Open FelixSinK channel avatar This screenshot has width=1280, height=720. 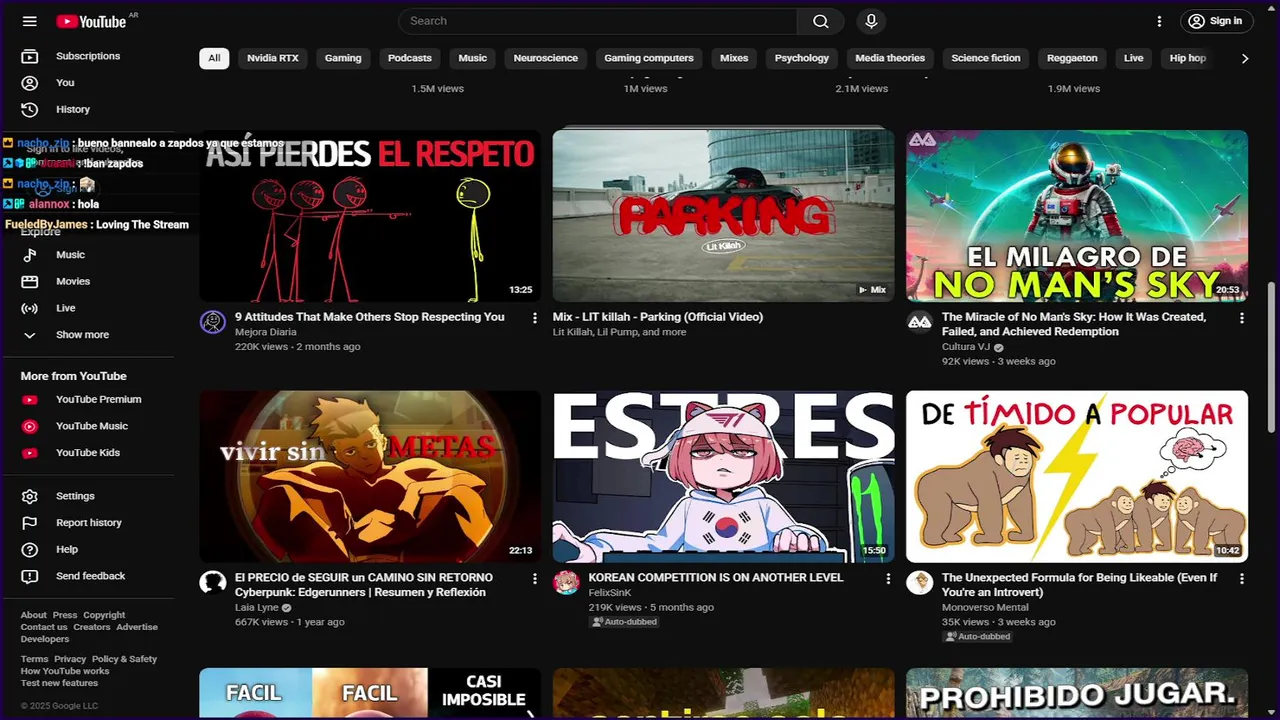(x=566, y=583)
